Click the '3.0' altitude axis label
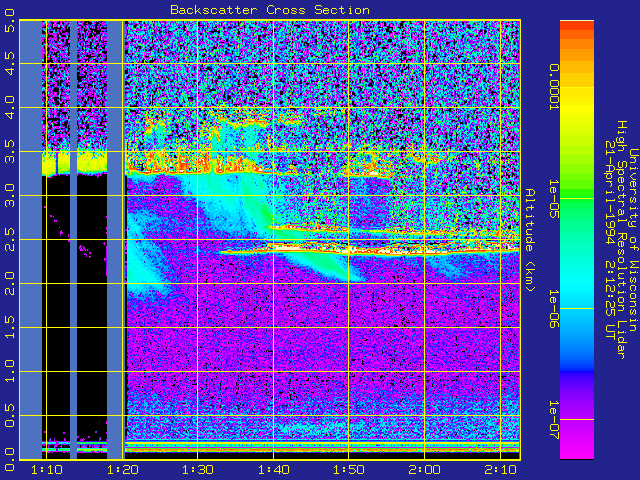The image size is (640, 480). coord(9,196)
